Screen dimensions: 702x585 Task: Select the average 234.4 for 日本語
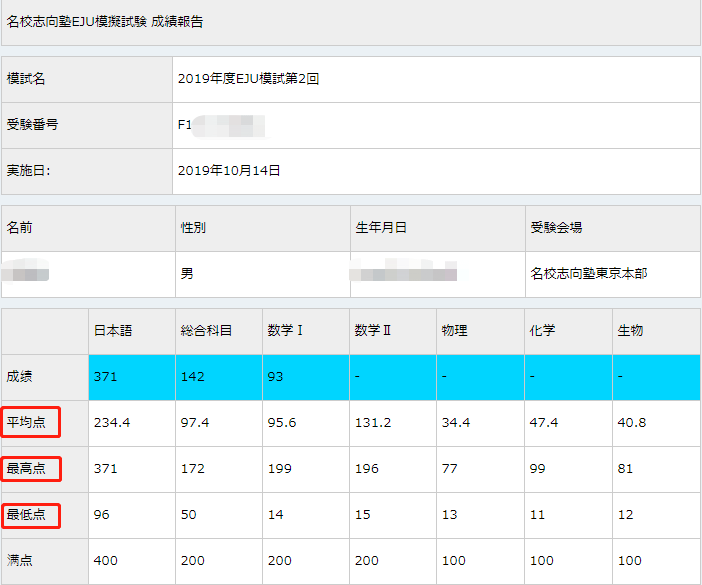pyautogui.click(x=112, y=423)
